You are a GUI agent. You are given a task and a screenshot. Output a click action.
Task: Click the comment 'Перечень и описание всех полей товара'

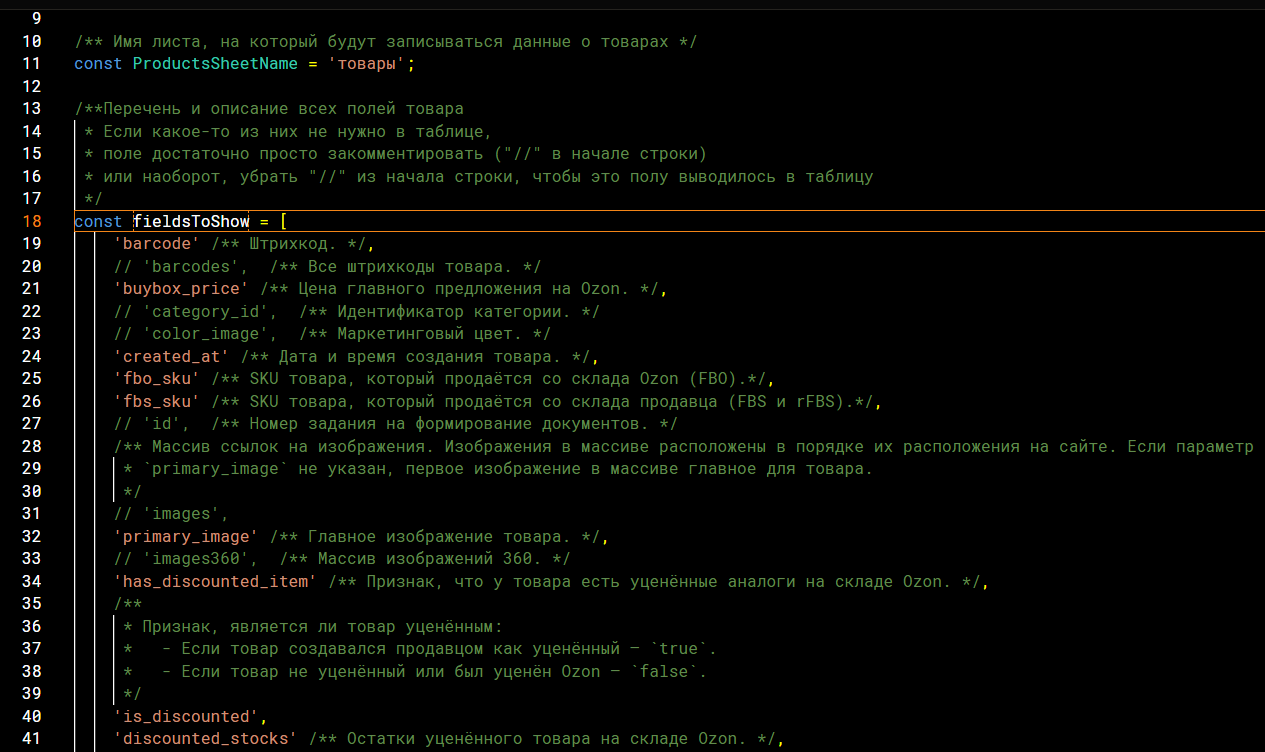tap(283, 109)
